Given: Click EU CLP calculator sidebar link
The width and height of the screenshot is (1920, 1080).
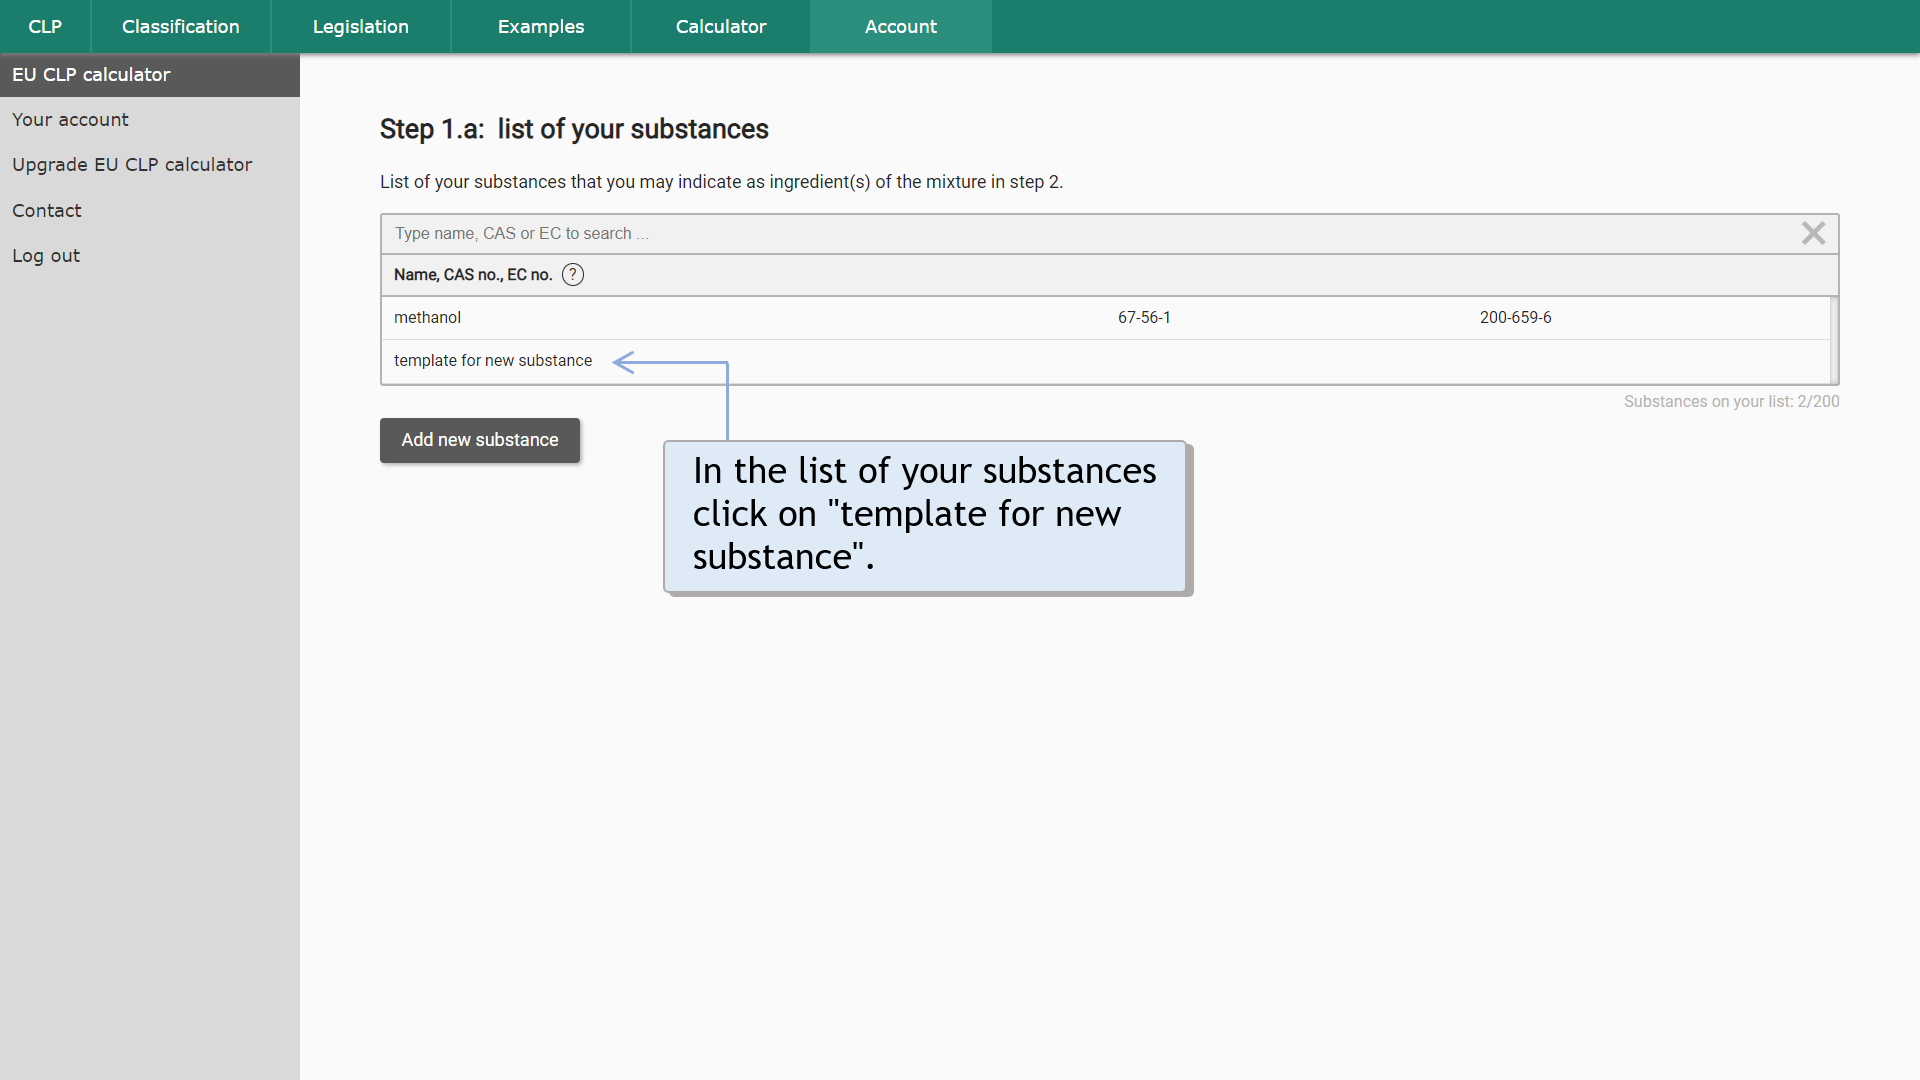Looking at the screenshot, I should coord(149,74).
